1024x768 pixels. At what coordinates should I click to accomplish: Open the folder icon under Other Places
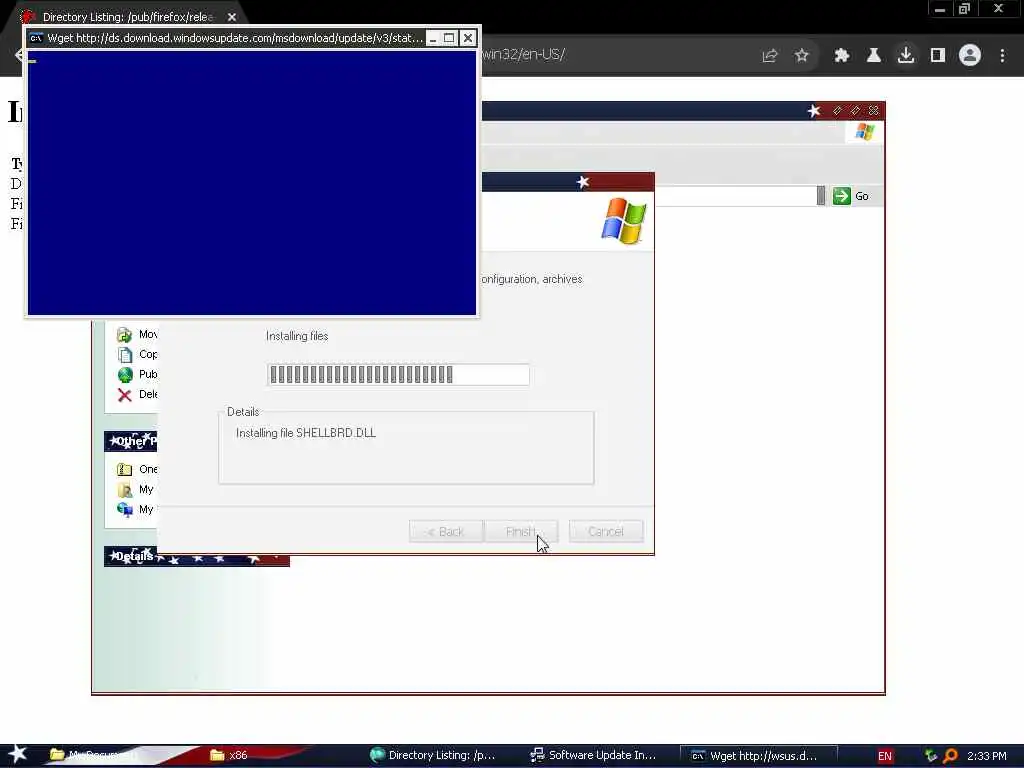pos(125,470)
